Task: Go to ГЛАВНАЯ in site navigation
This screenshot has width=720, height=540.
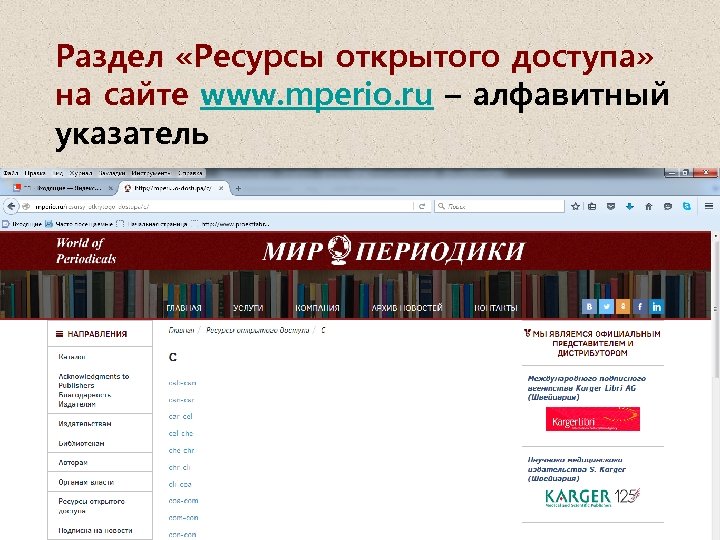Action: [184, 308]
